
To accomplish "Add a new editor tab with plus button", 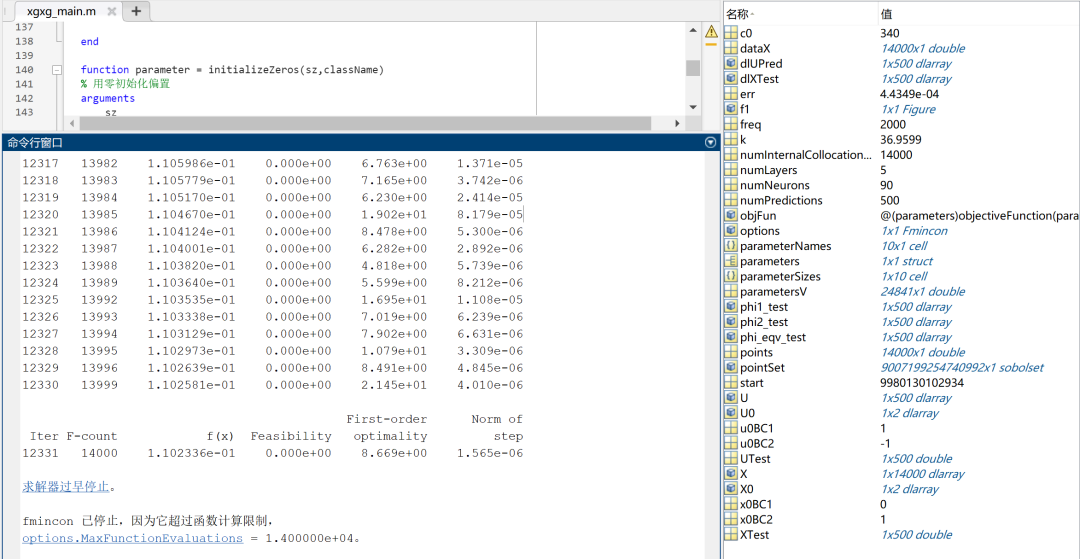I will coord(136,11).
